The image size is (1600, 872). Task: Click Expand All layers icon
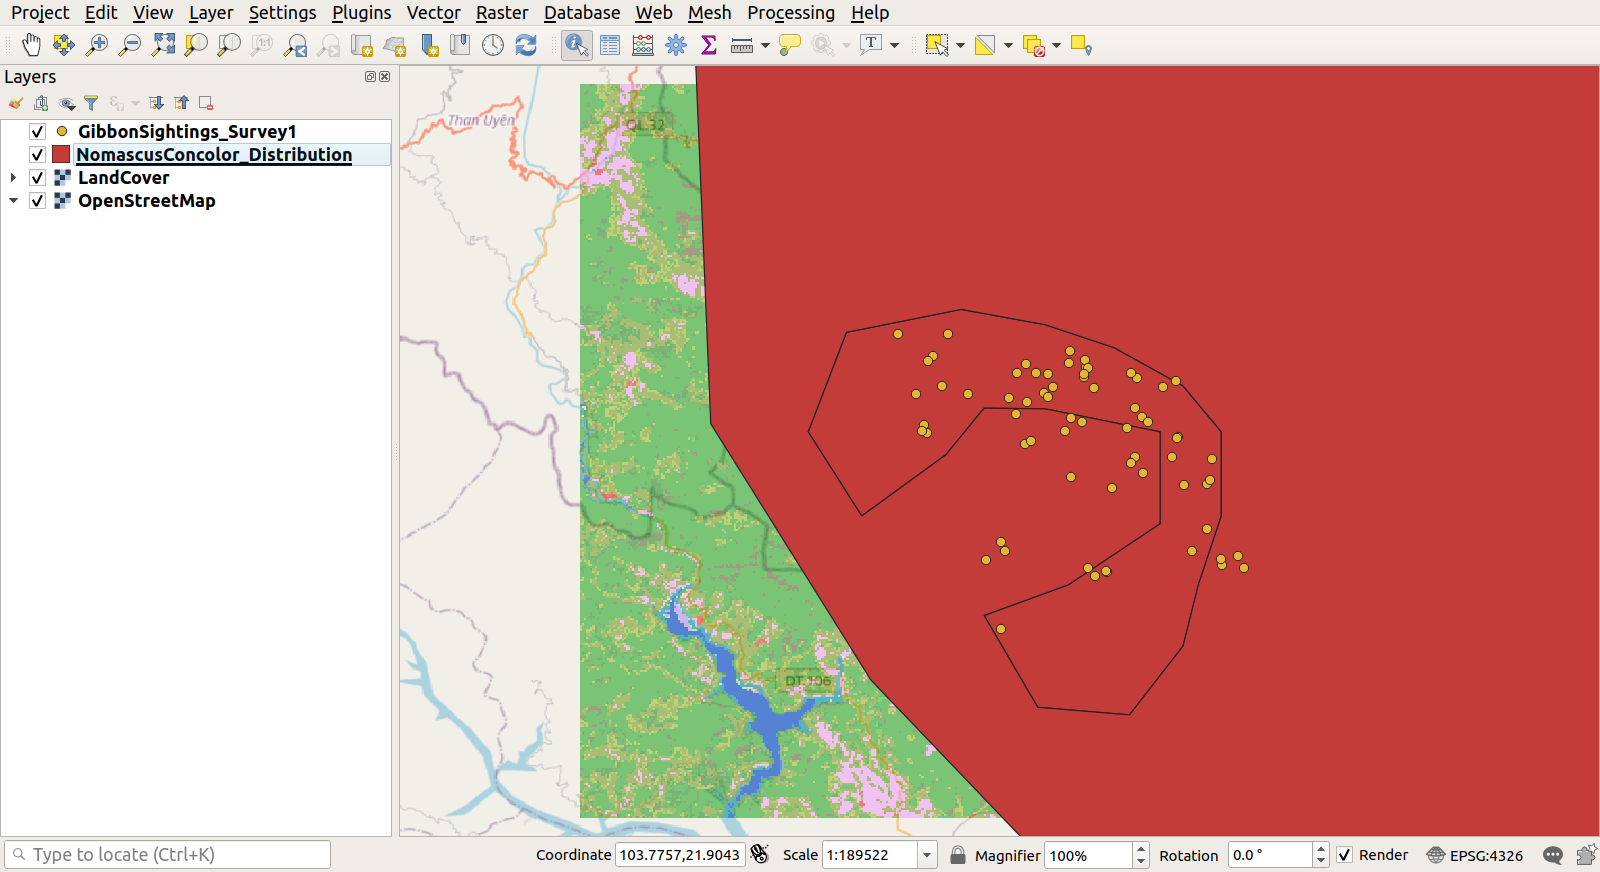(x=157, y=103)
